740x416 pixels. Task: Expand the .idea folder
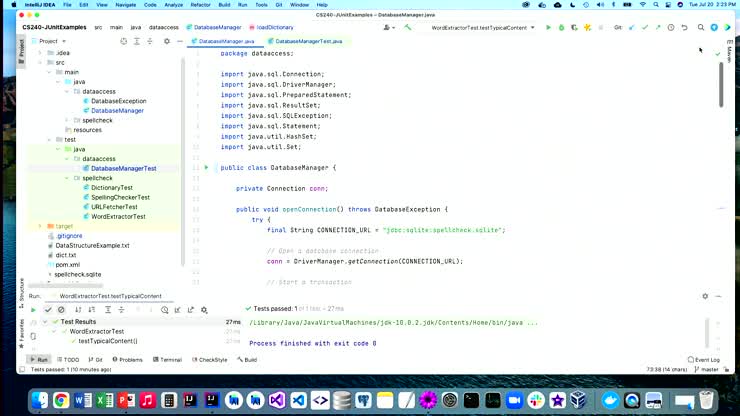[40, 53]
